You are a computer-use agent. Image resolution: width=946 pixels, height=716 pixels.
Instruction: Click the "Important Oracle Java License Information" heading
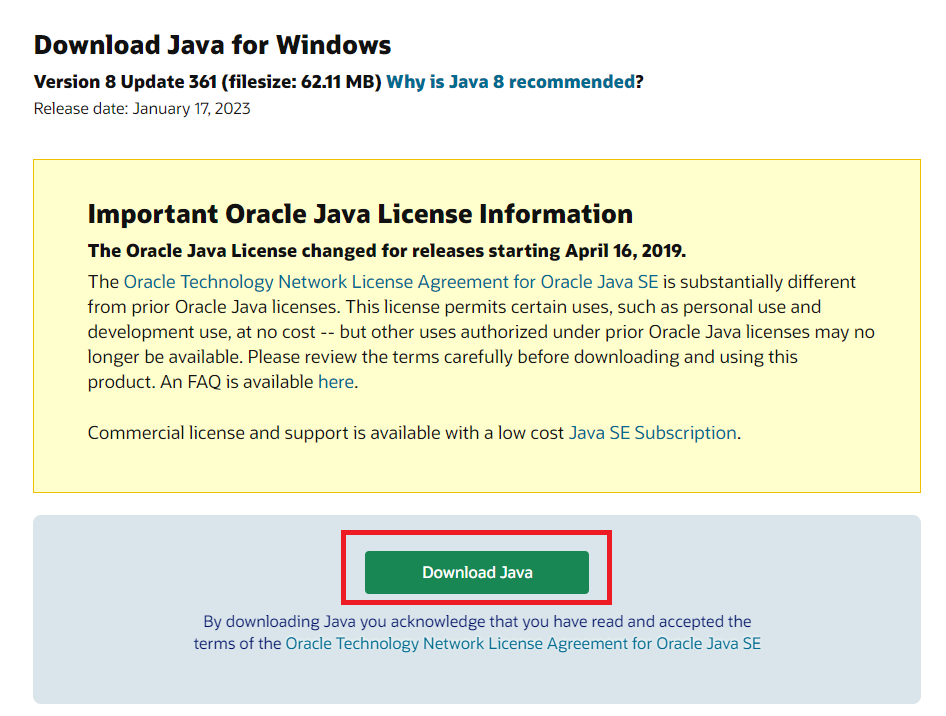tap(360, 214)
